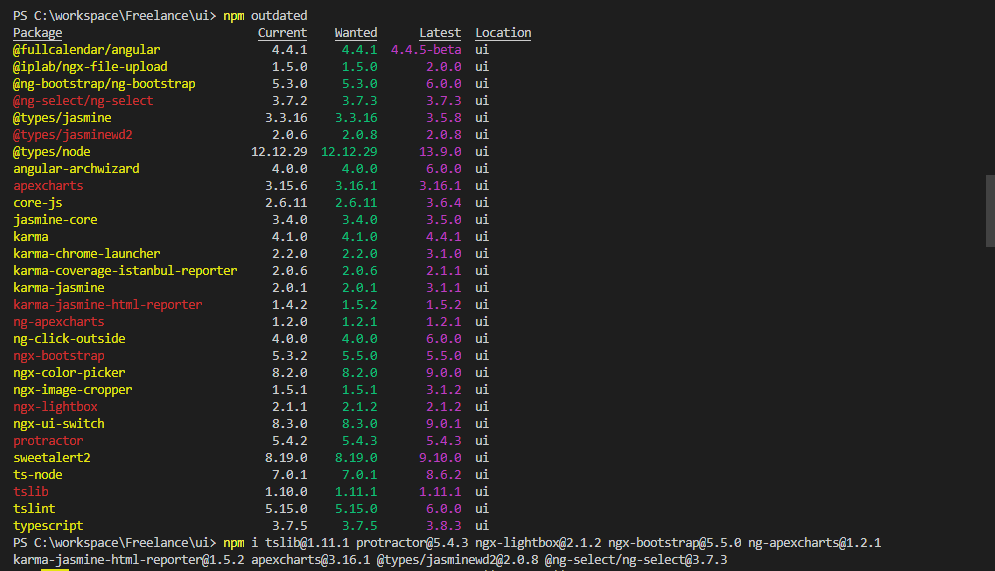995x571 pixels.
Task: Click '@ng-select/ng-select@3.7.3' in the install command
Action: 636,560
